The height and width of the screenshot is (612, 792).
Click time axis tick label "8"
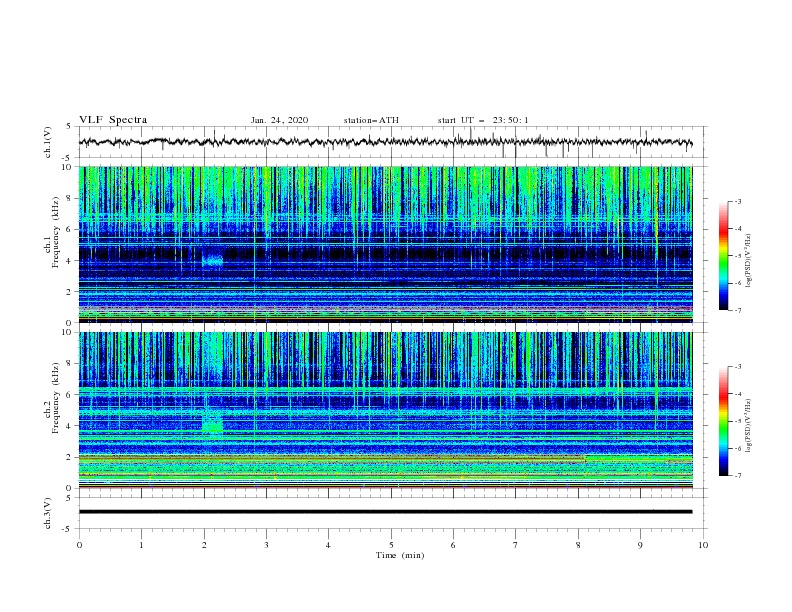[x=578, y=545]
